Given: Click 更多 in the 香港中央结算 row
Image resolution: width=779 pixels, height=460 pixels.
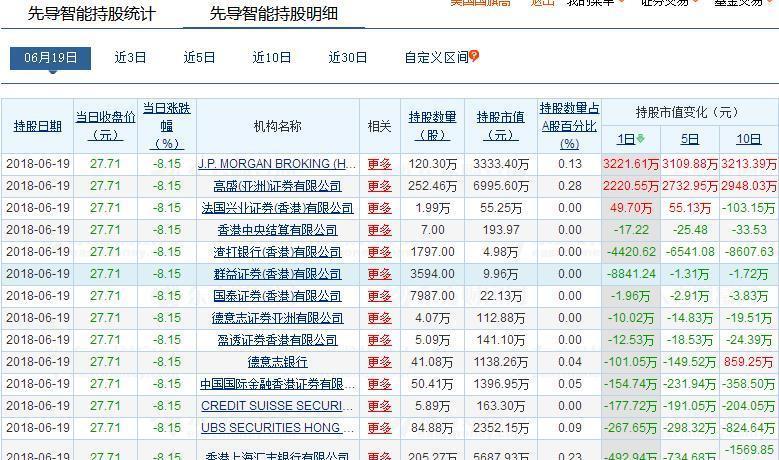Looking at the screenshot, I should tap(380, 230).
